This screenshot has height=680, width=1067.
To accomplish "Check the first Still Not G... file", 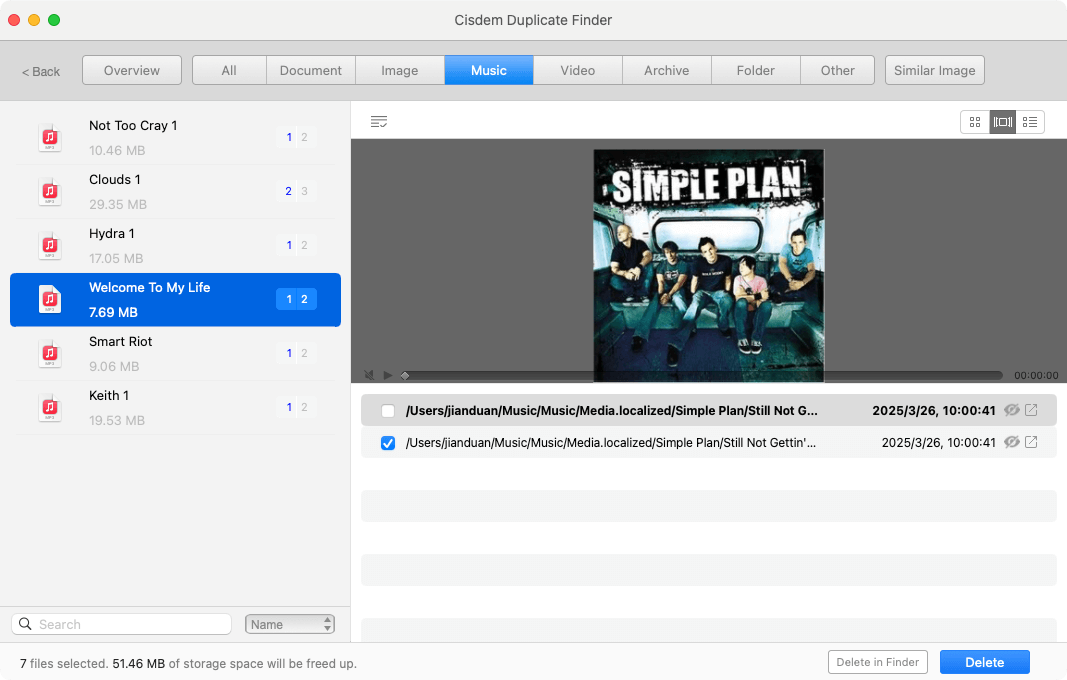I will (388, 410).
